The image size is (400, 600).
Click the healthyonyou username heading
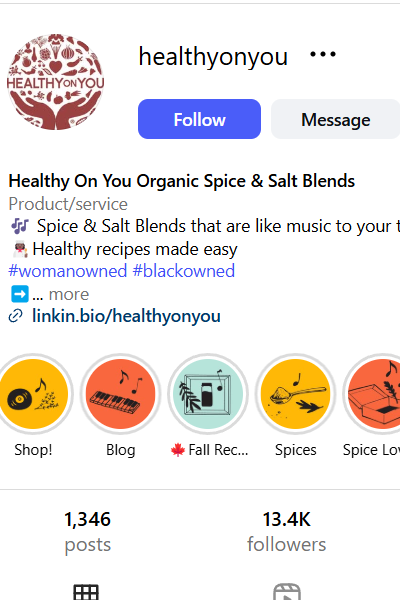click(213, 57)
